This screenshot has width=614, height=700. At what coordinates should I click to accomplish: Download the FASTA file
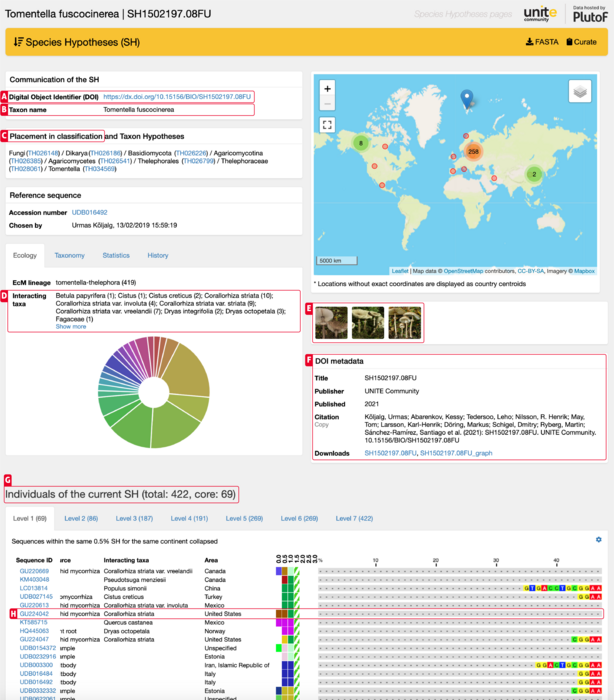[x=542, y=41]
